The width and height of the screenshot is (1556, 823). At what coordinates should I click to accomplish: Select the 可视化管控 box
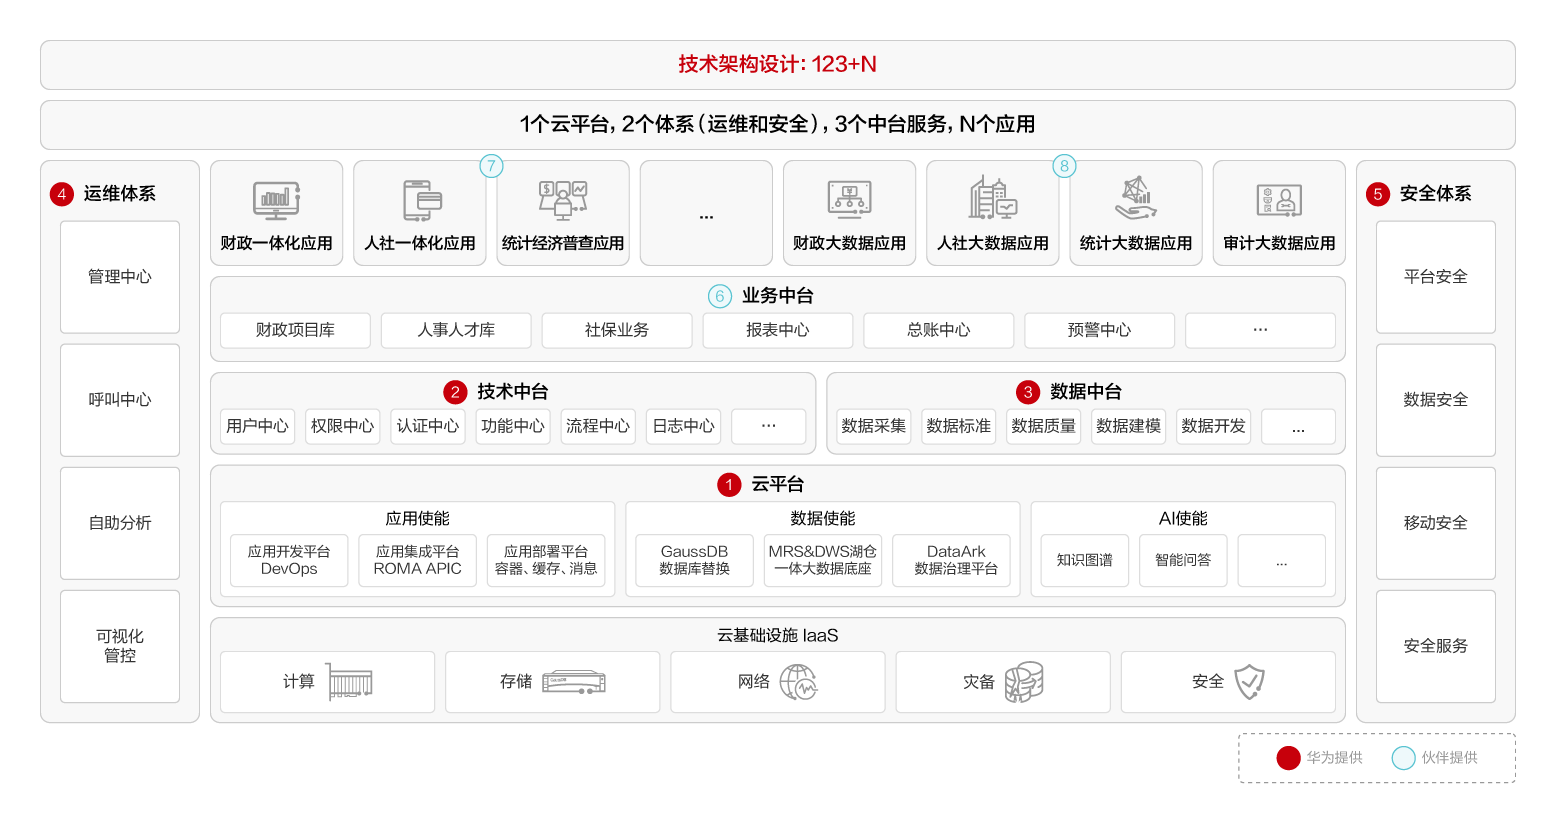tap(120, 646)
